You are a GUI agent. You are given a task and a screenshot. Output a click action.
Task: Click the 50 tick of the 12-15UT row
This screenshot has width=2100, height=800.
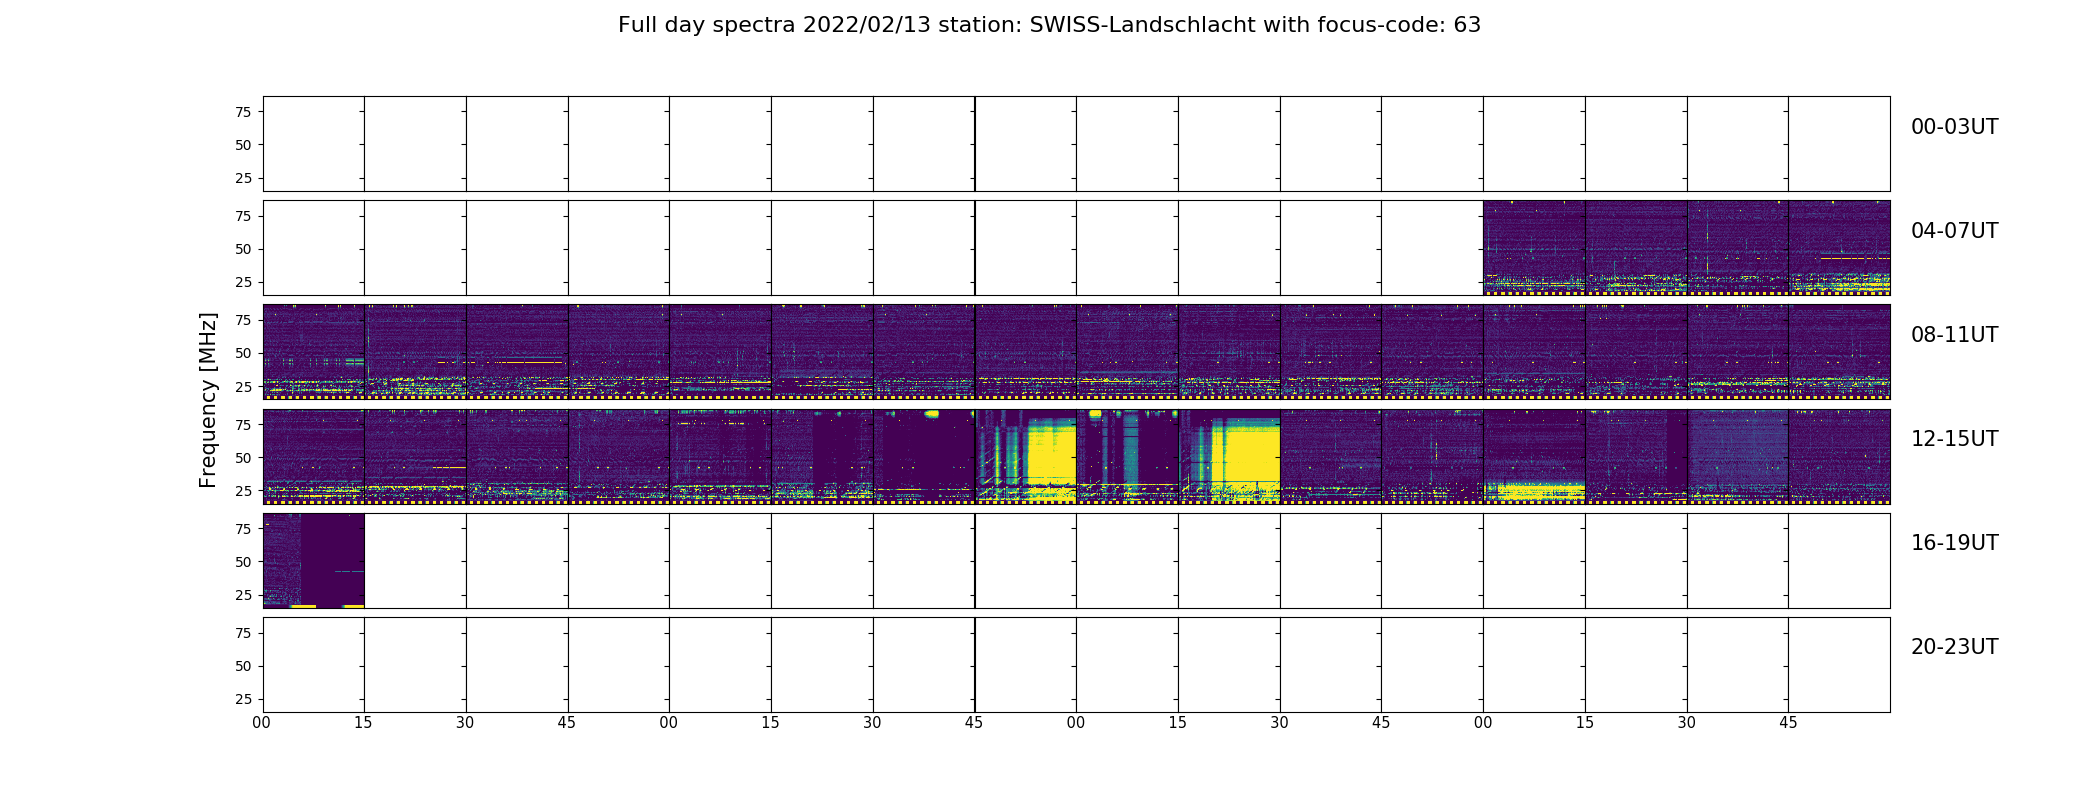(x=243, y=458)
